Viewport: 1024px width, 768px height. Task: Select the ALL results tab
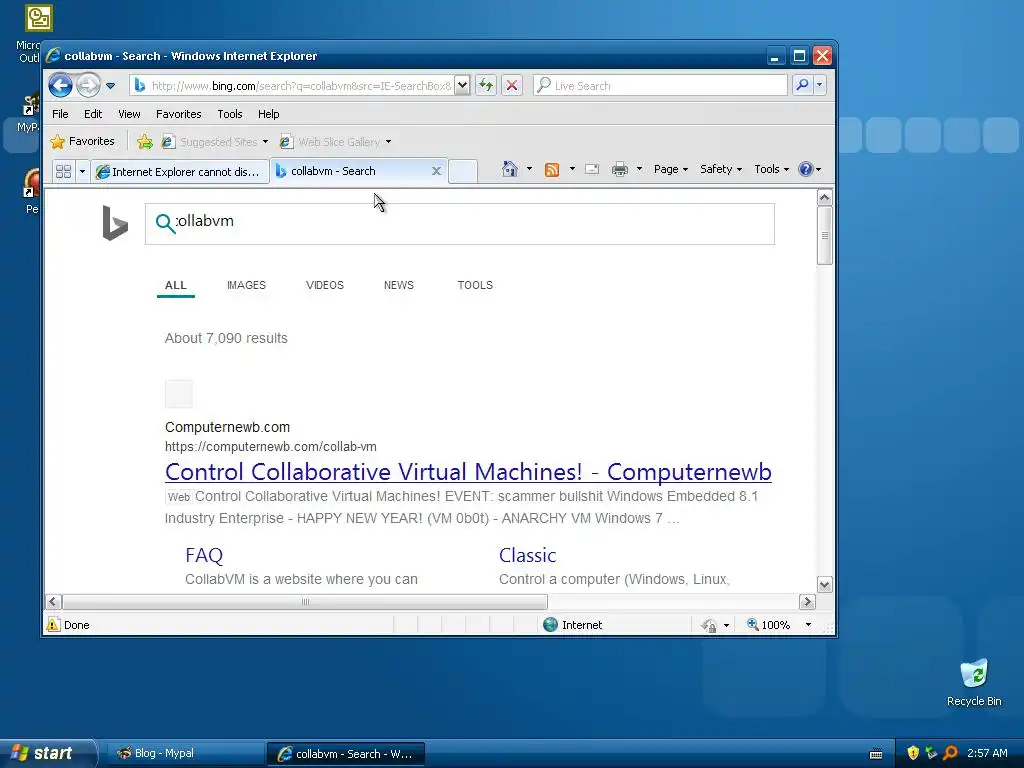(x=176, y=285)
